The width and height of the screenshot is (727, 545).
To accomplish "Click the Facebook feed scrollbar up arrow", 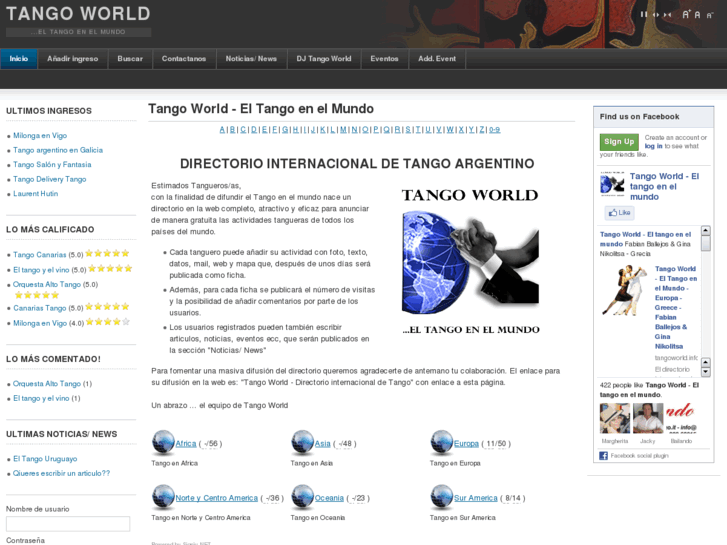I will click(706, 230).
